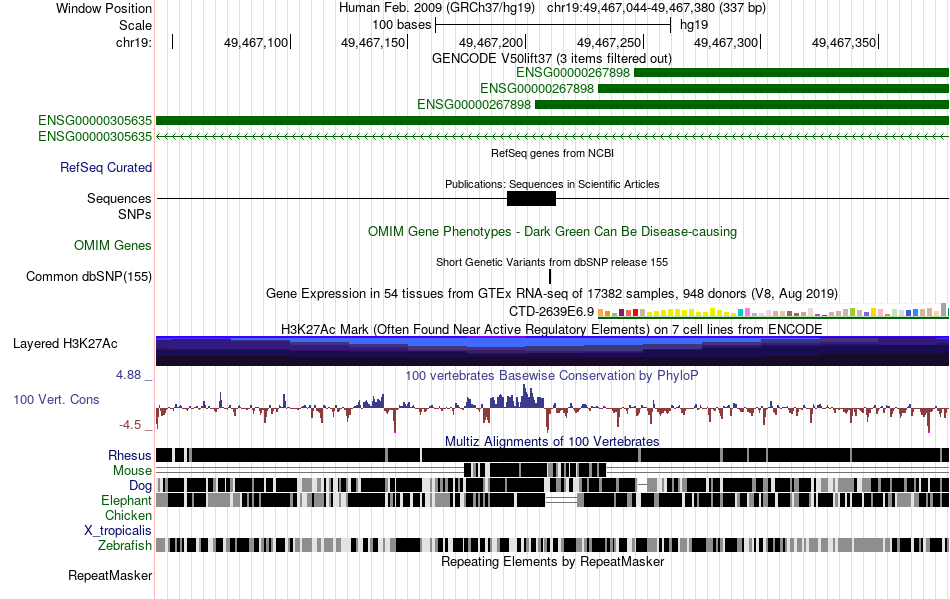Click the 49,467,100 coordinate on the ruler
950x599 pixels.
click(256, 42)
